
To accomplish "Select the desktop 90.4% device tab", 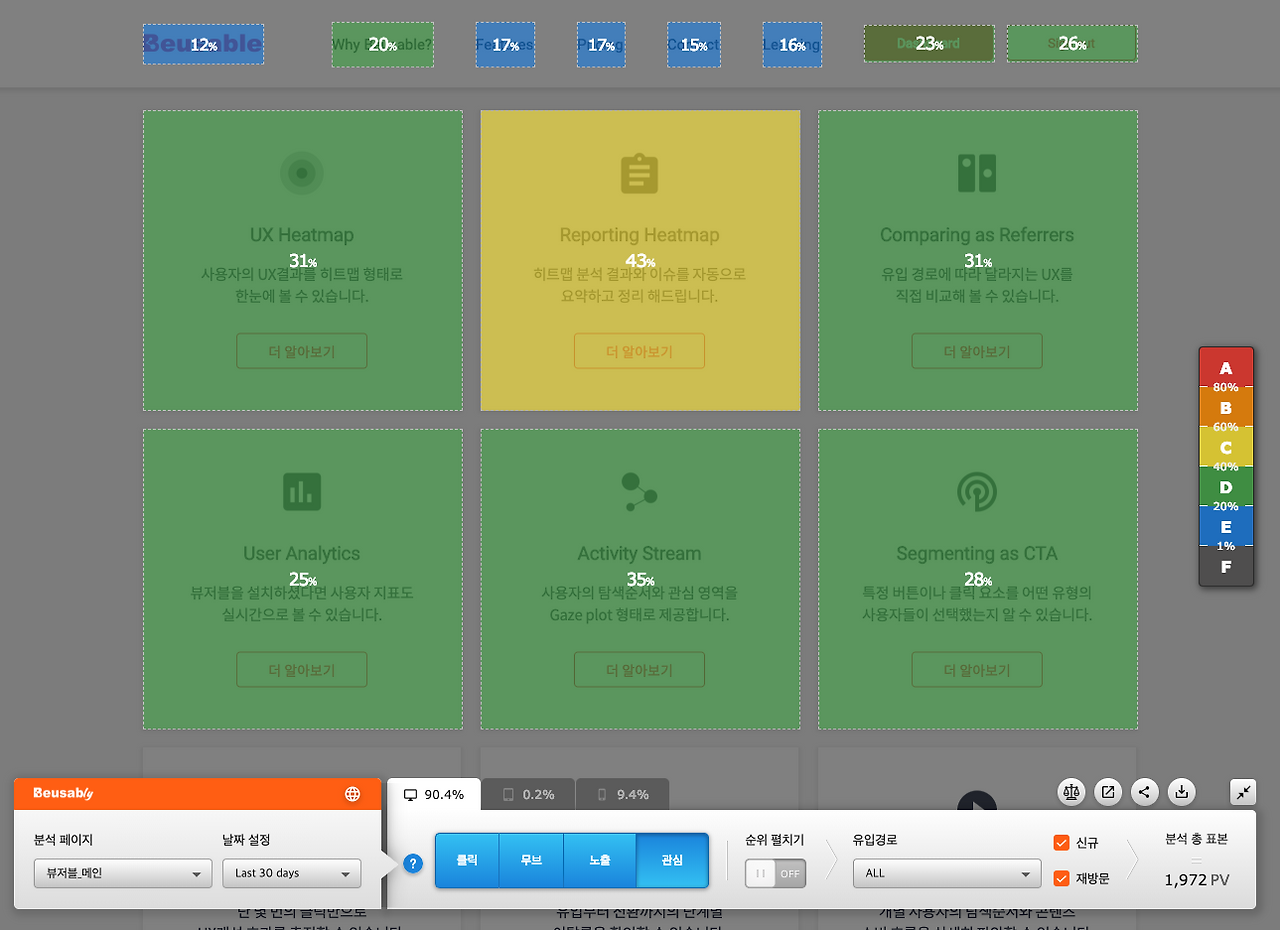I will tap(434, 794).
